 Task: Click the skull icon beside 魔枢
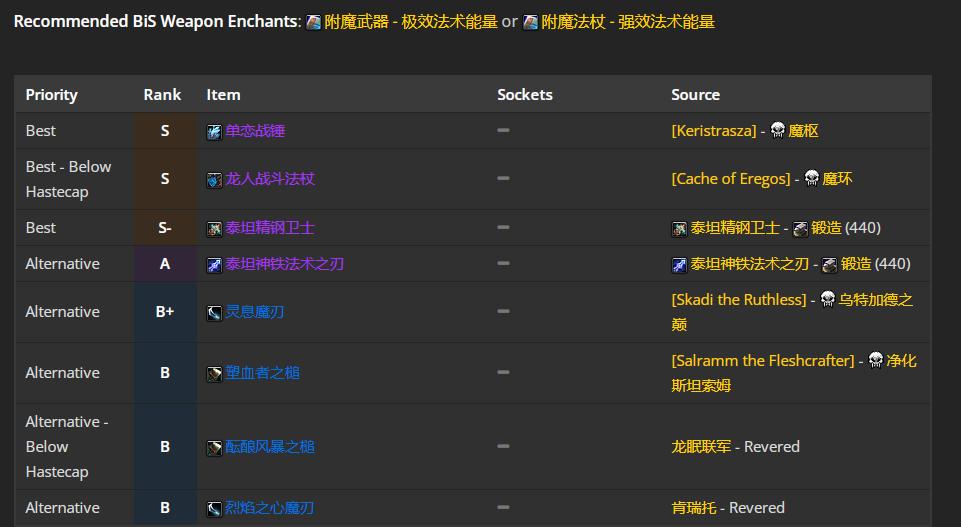[x=777, y=131]
